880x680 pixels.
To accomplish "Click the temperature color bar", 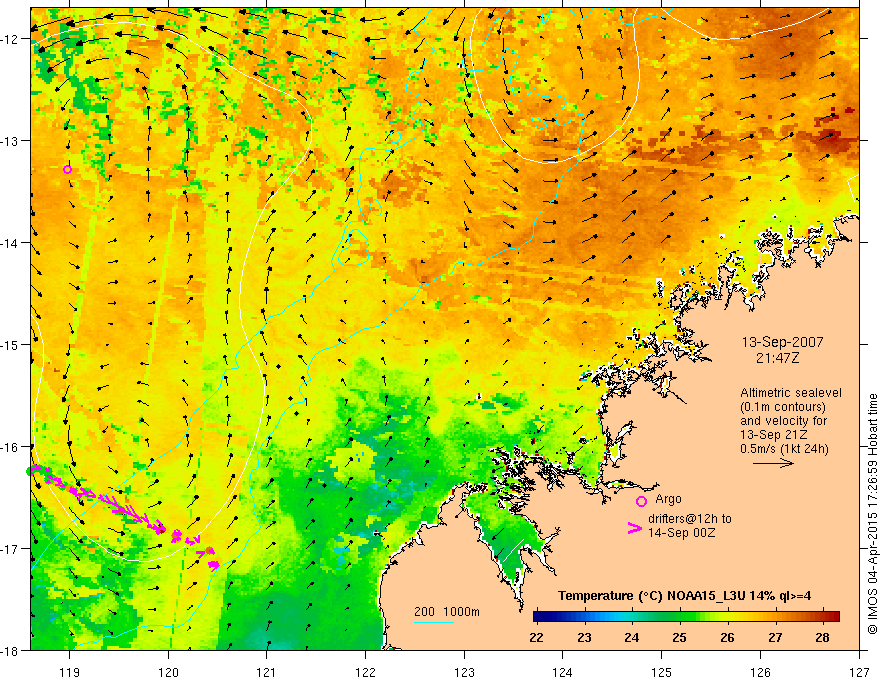I will click(686, 616).
